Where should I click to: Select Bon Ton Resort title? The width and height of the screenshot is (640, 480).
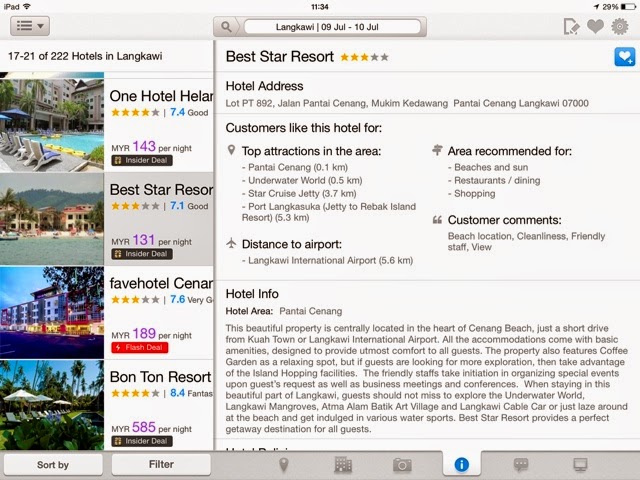[160, 377]
